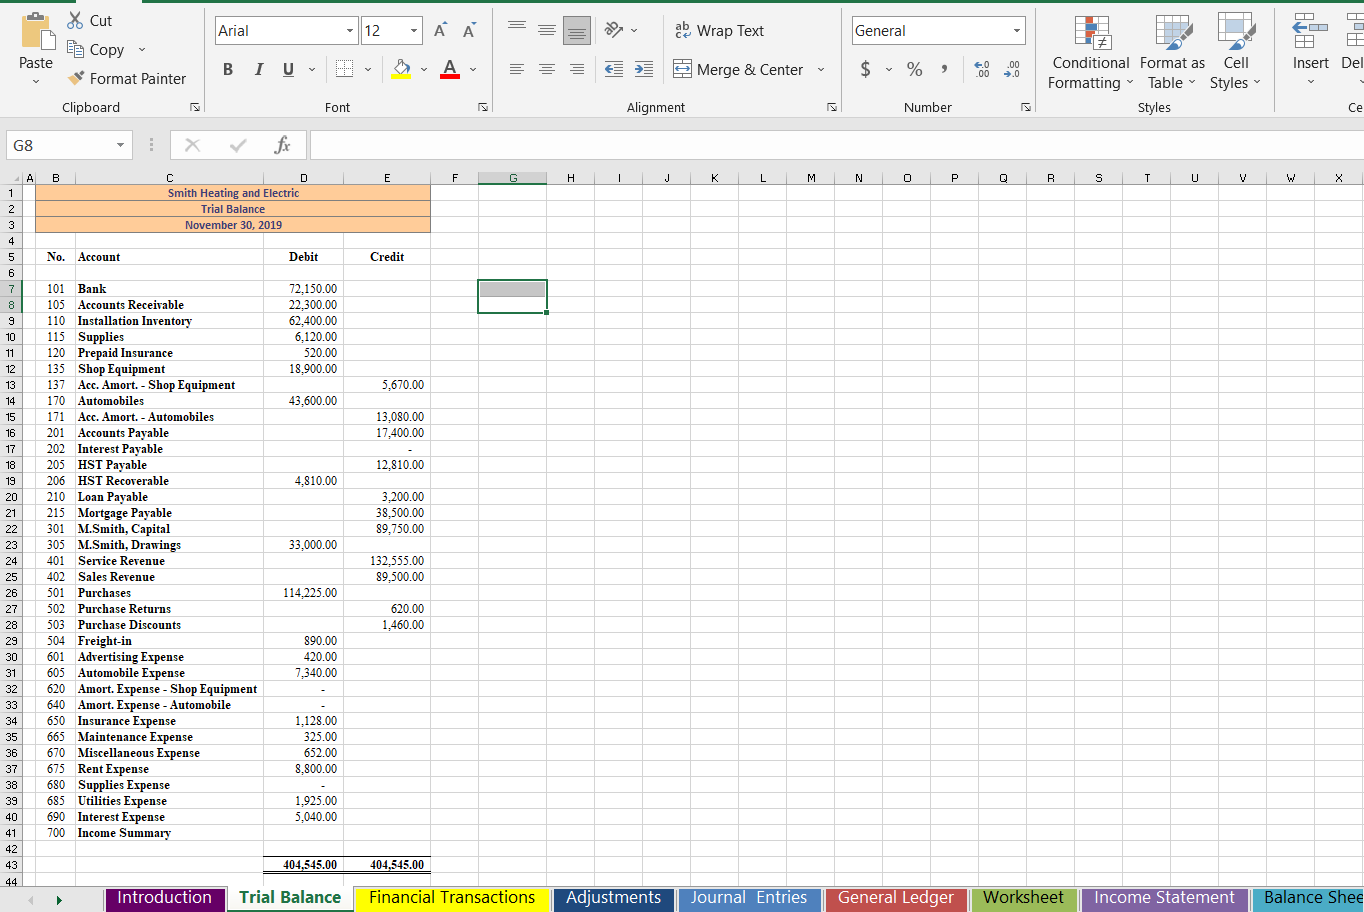Align text right

coord(577,69)
